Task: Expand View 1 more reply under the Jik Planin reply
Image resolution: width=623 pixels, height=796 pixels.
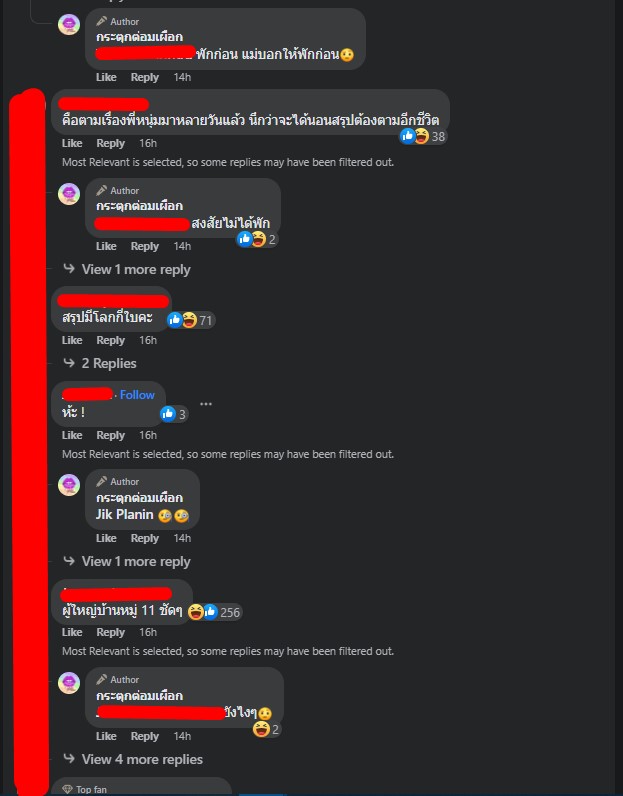Action: (x=136, y=561)
